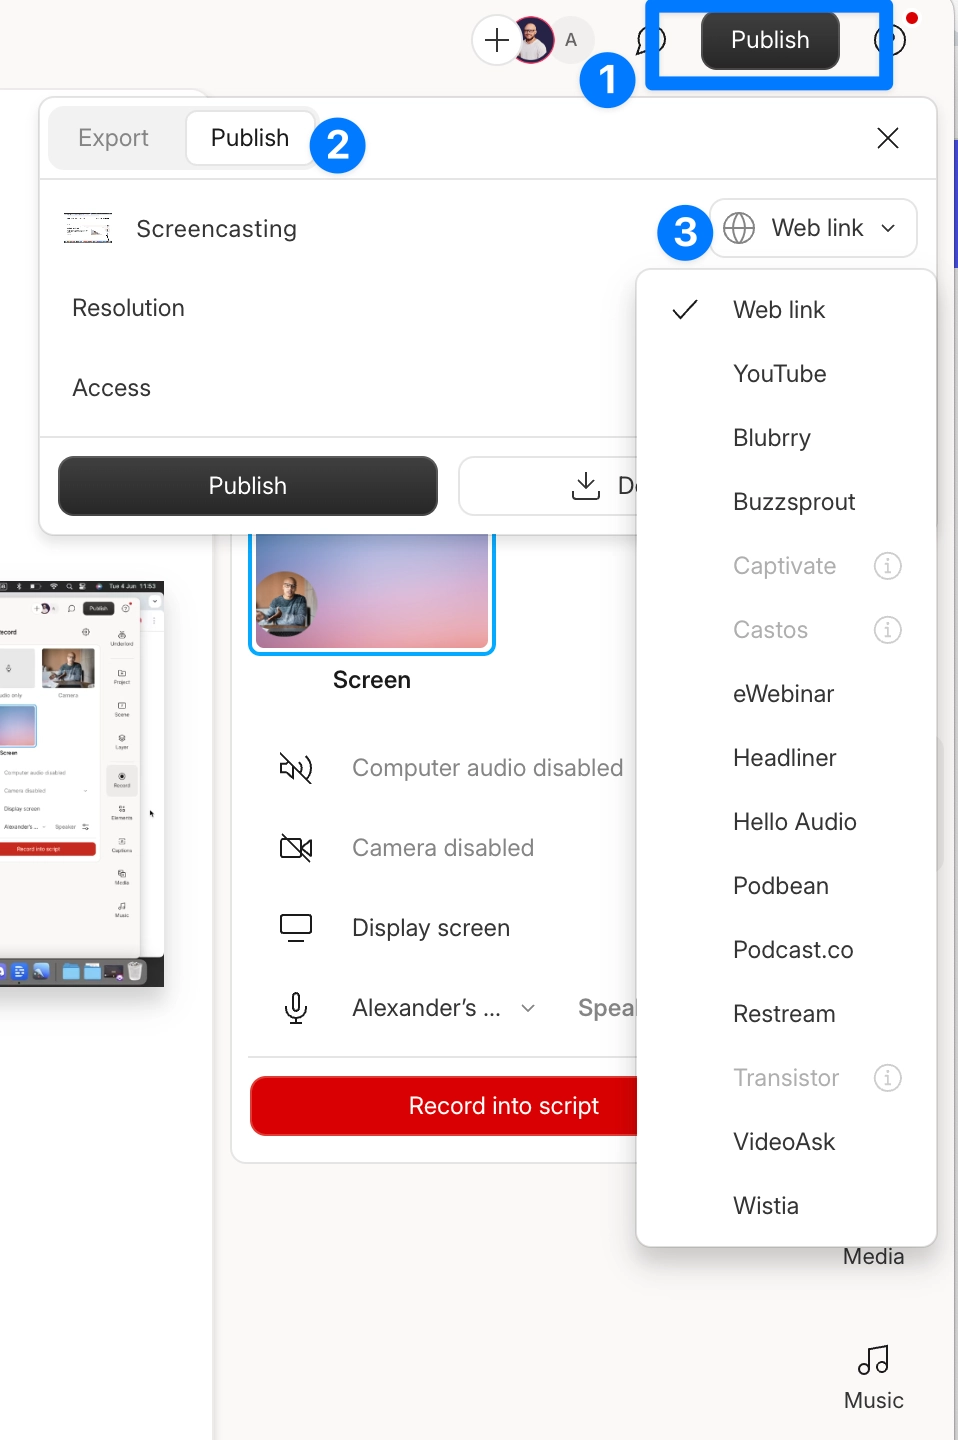Image resolution: width=958 pixels, height=1440 pixels.
Task: Click the Access row label
Action: tap(112, 388)
